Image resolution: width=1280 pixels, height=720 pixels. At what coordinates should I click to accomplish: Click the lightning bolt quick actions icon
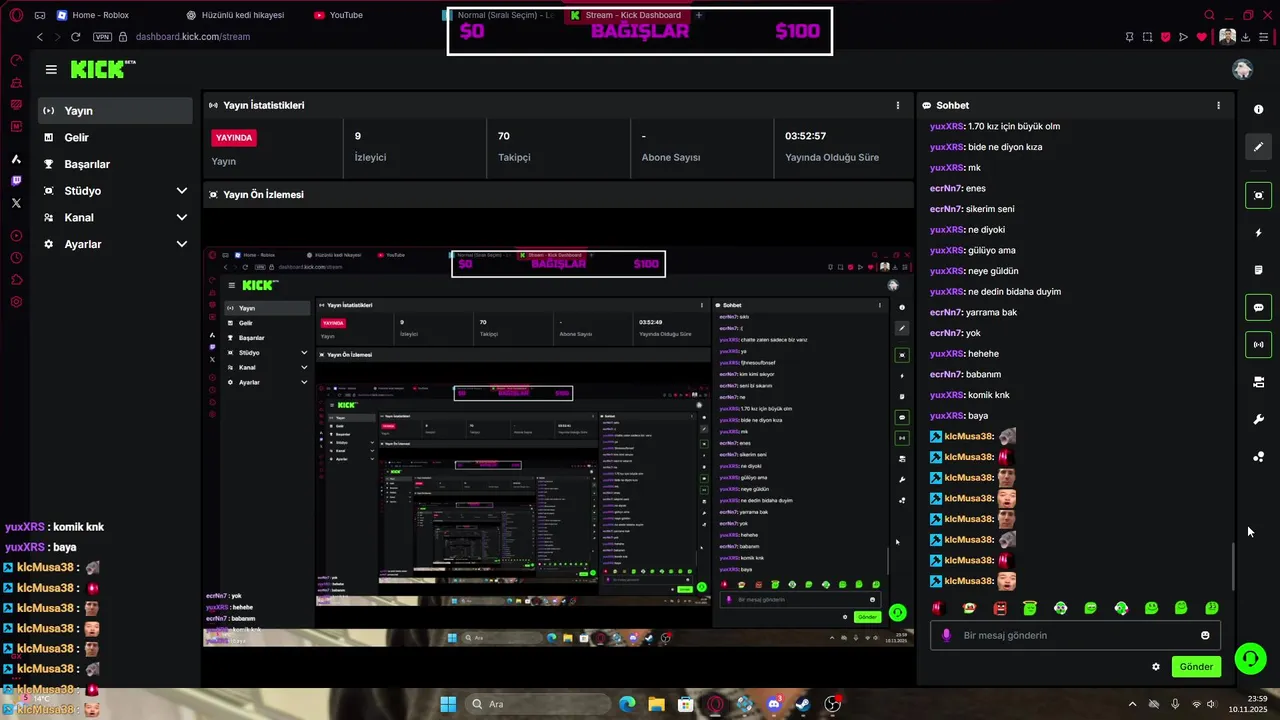pos(1259,233)
